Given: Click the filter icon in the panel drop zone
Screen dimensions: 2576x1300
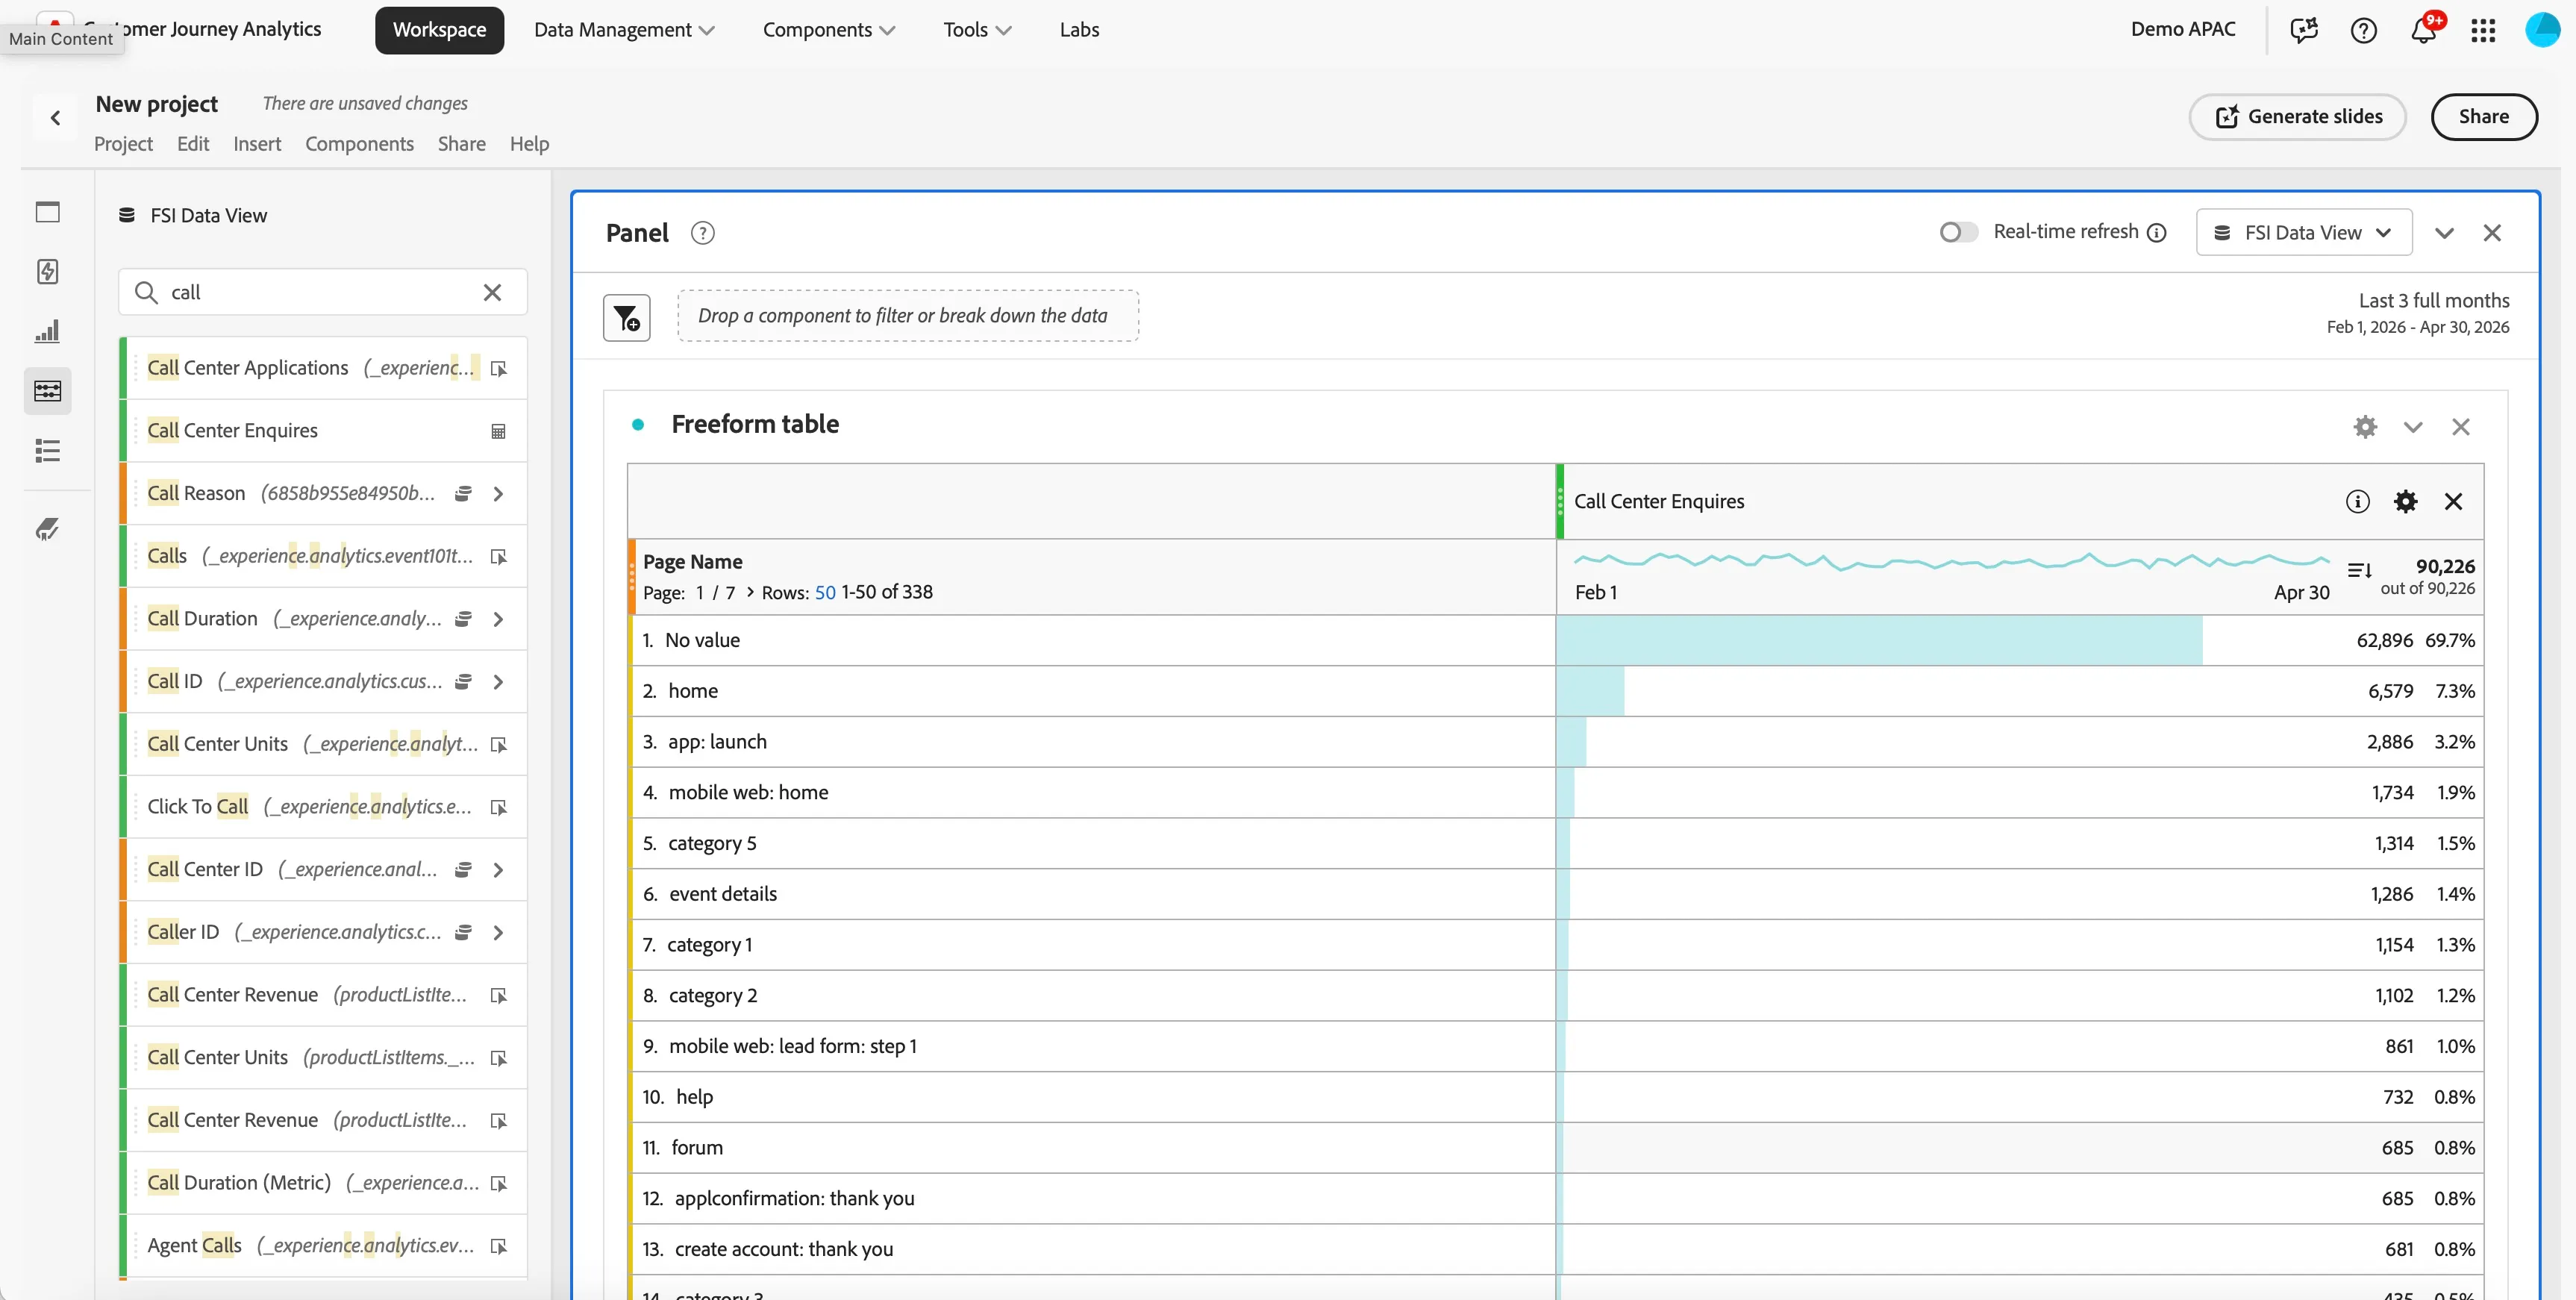Looking at the screenshot, I should [627, 318].
